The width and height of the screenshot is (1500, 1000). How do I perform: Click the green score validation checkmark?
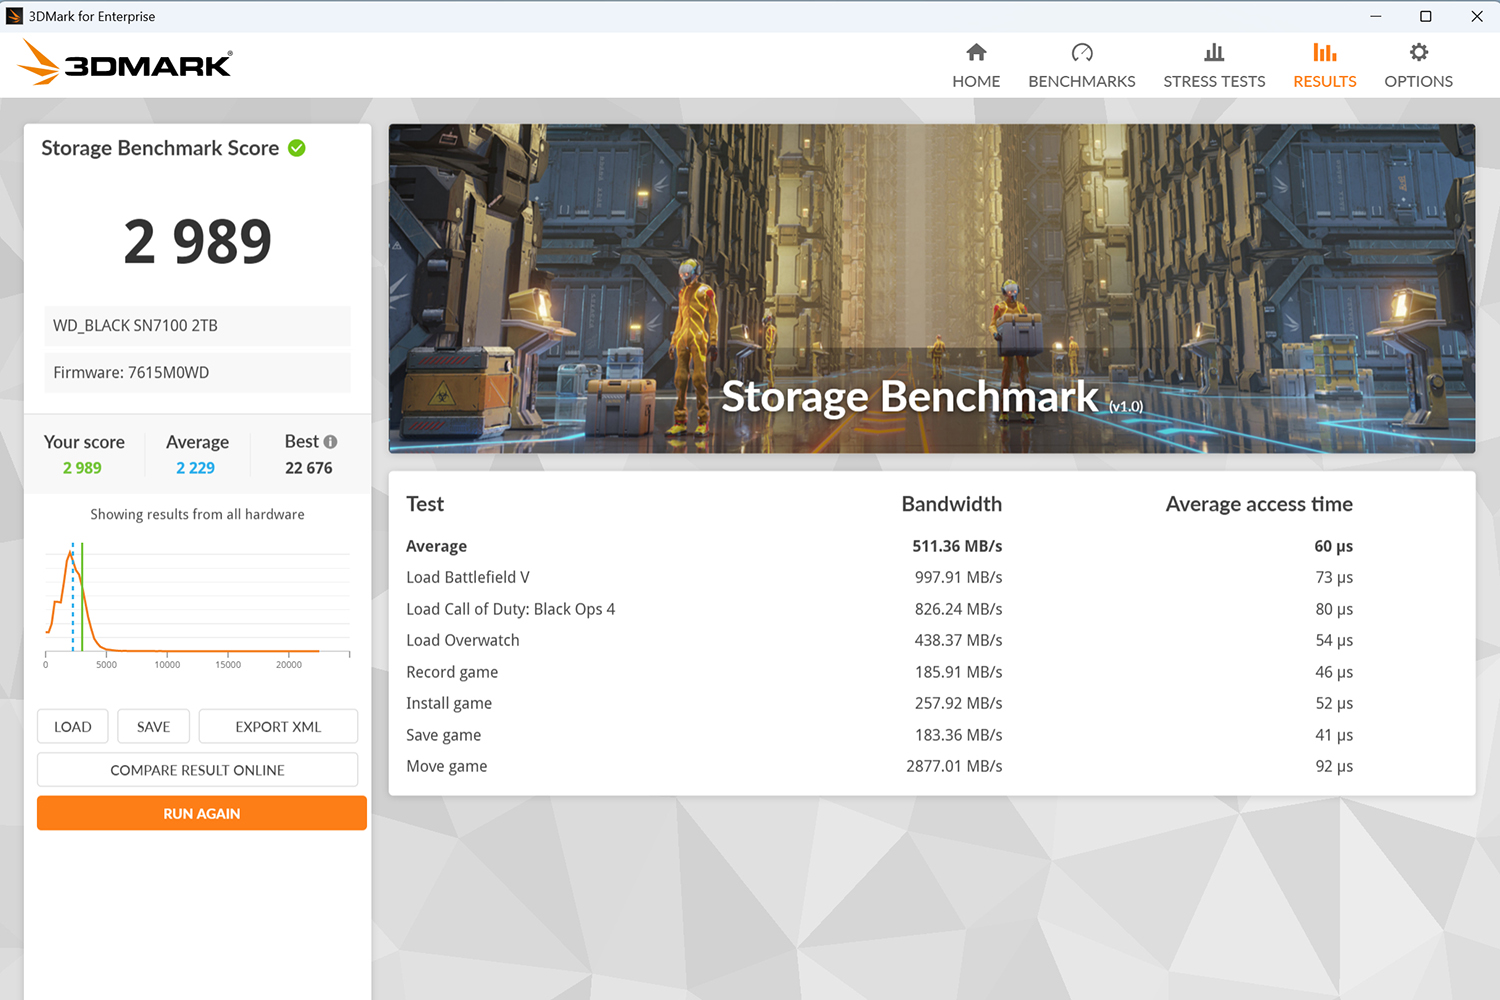[297, 148]
